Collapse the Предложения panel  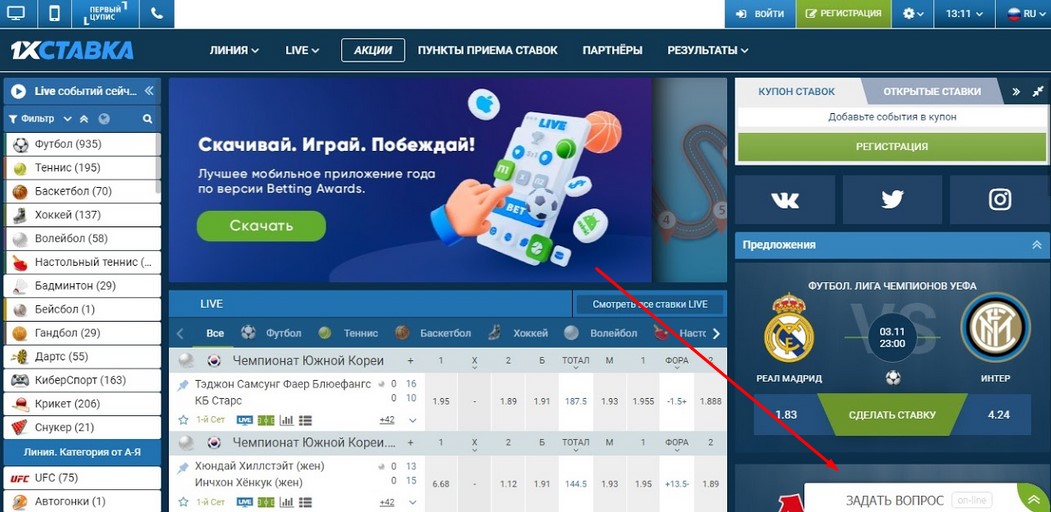[1037, 245]
